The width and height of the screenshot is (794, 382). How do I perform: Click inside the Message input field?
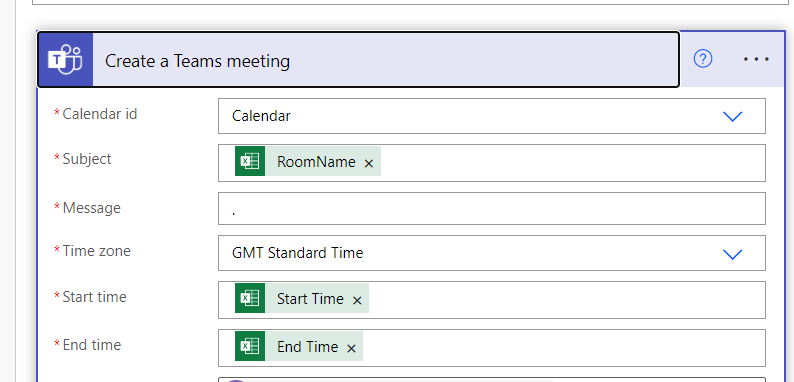point(492,208)
